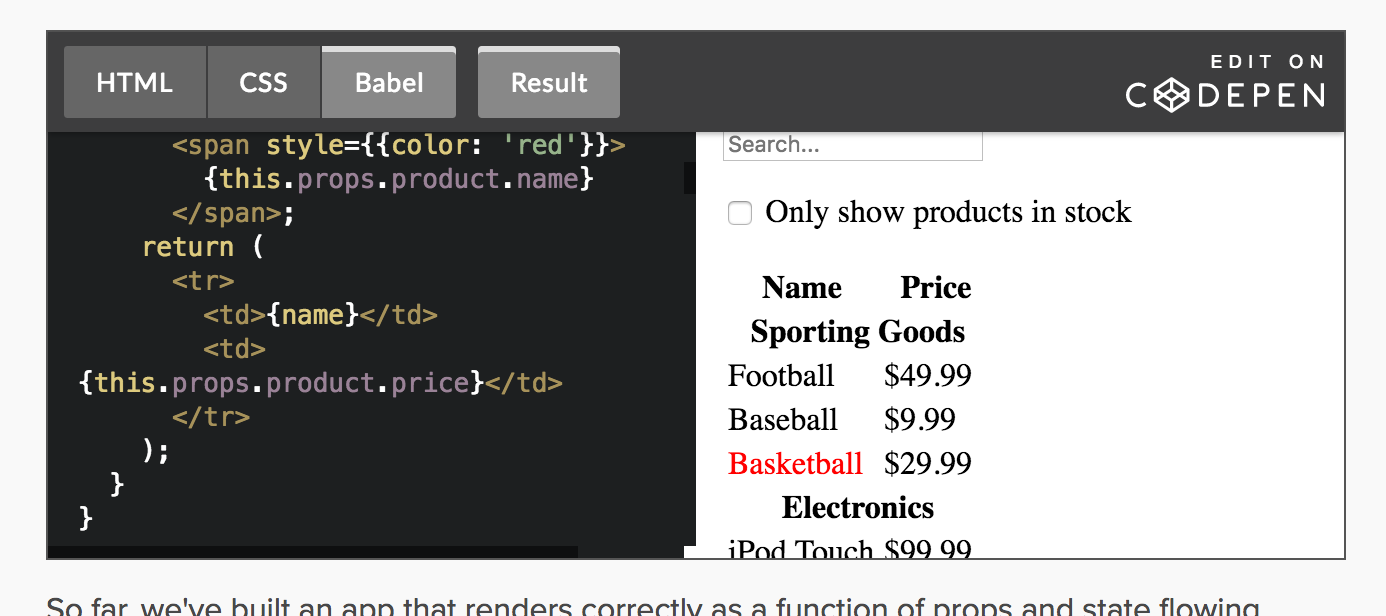Click the red Basketball product name
The image size is (1386, 616).
click(795, 464)
